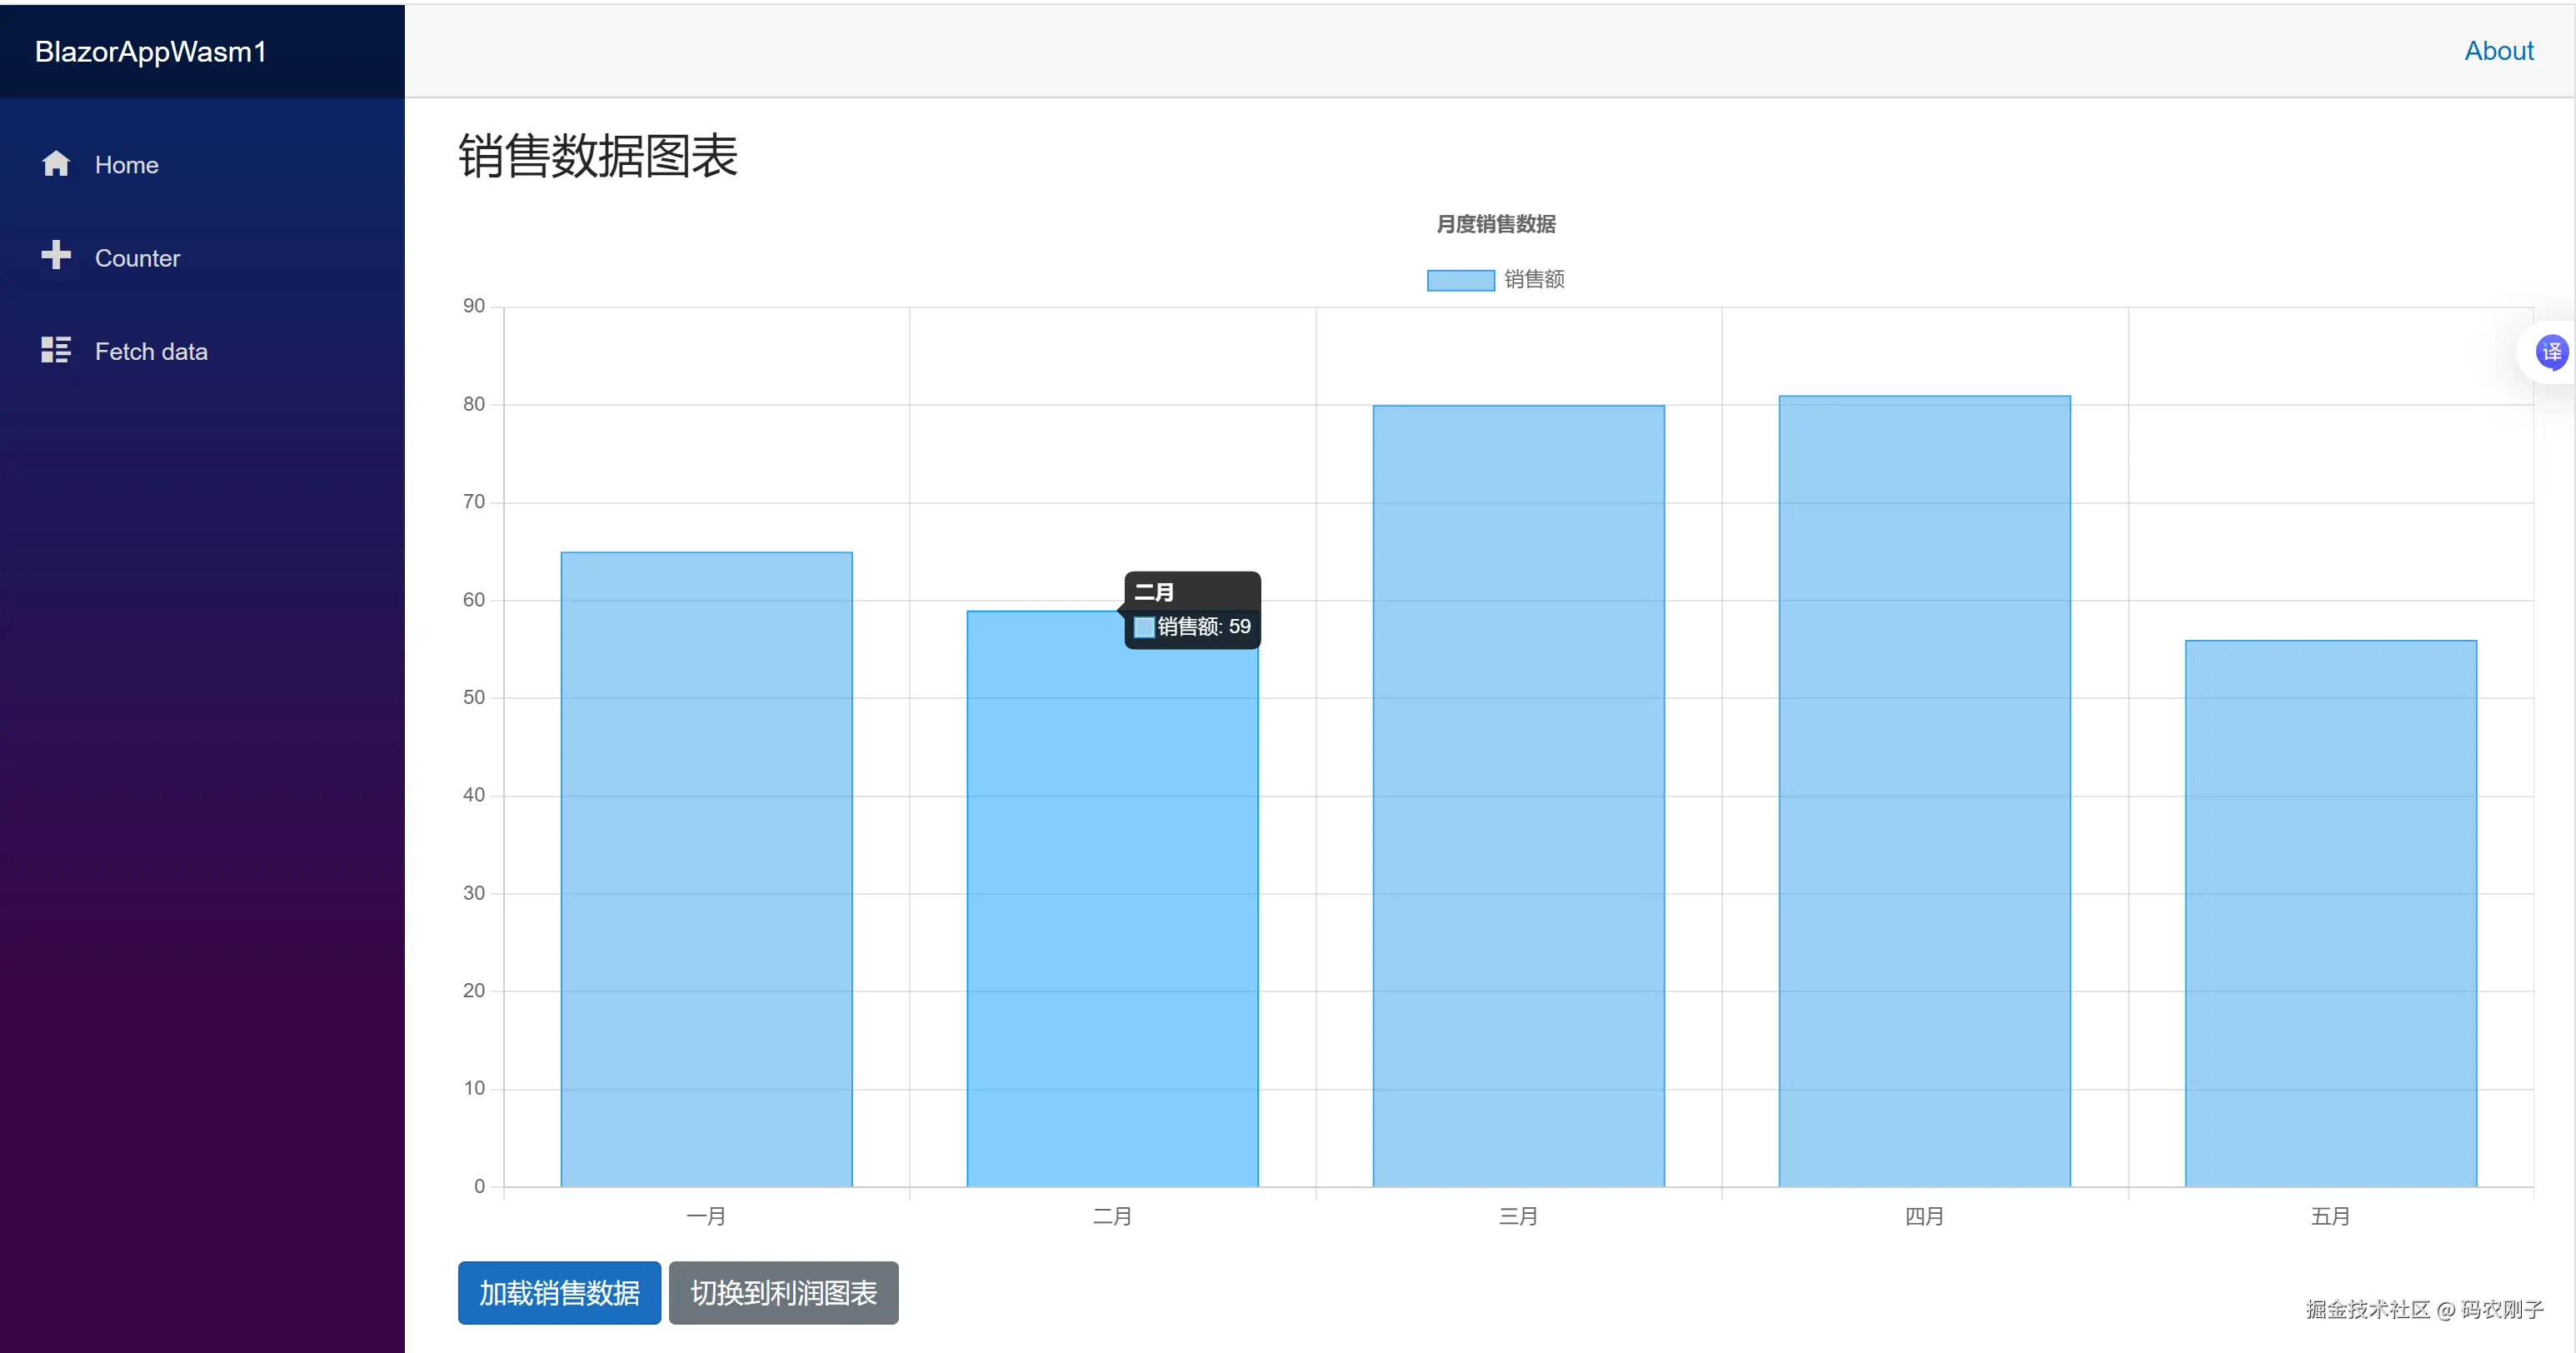Click the 四月 bar in the chart
2576x1353 pixels.
(1924, 790)
